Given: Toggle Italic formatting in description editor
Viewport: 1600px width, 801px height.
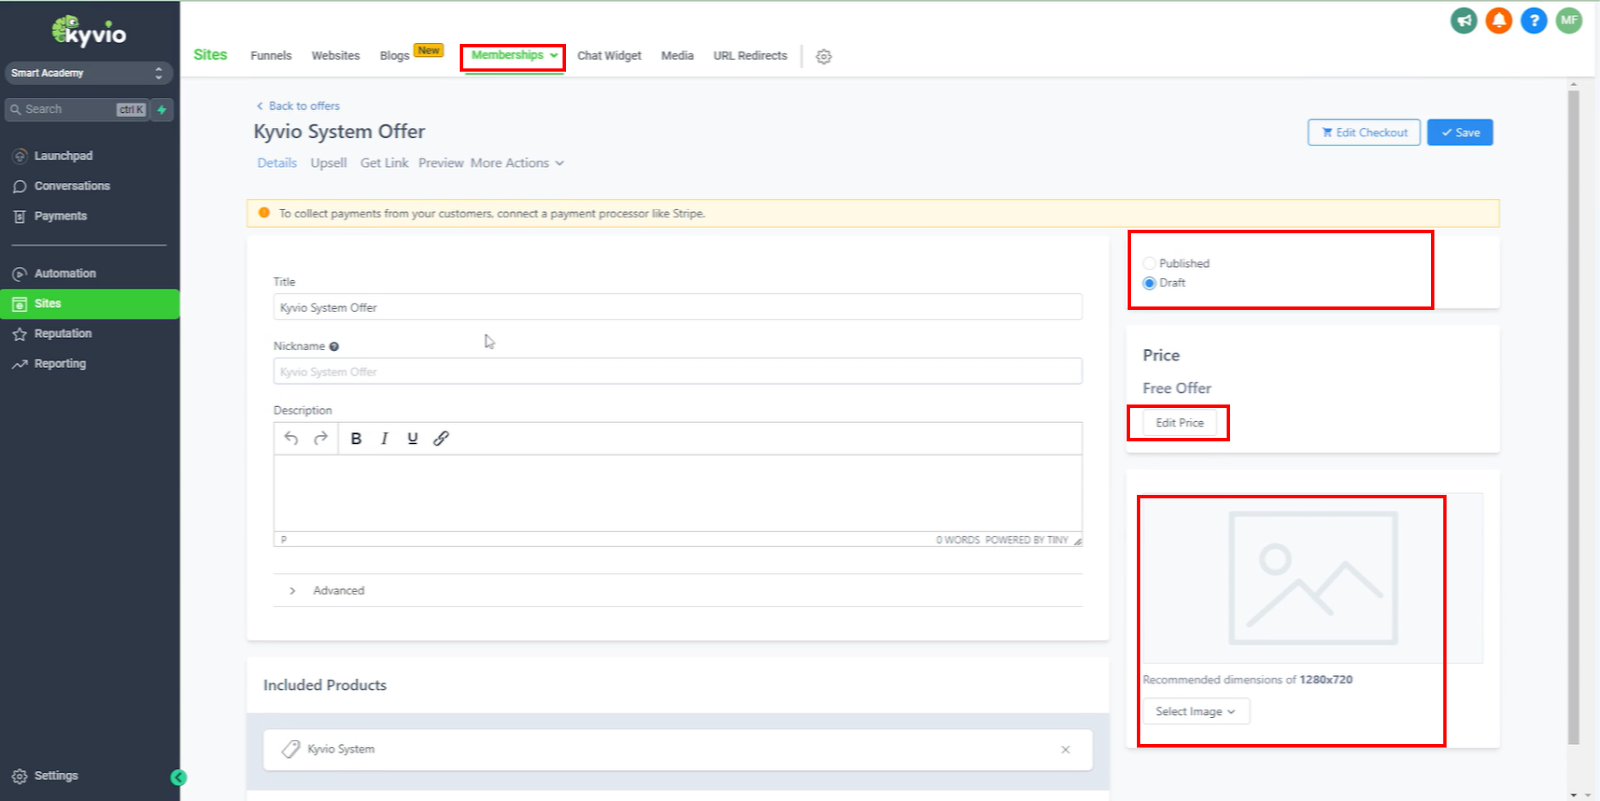Looking at the screenshot, I should click(384, 439).
